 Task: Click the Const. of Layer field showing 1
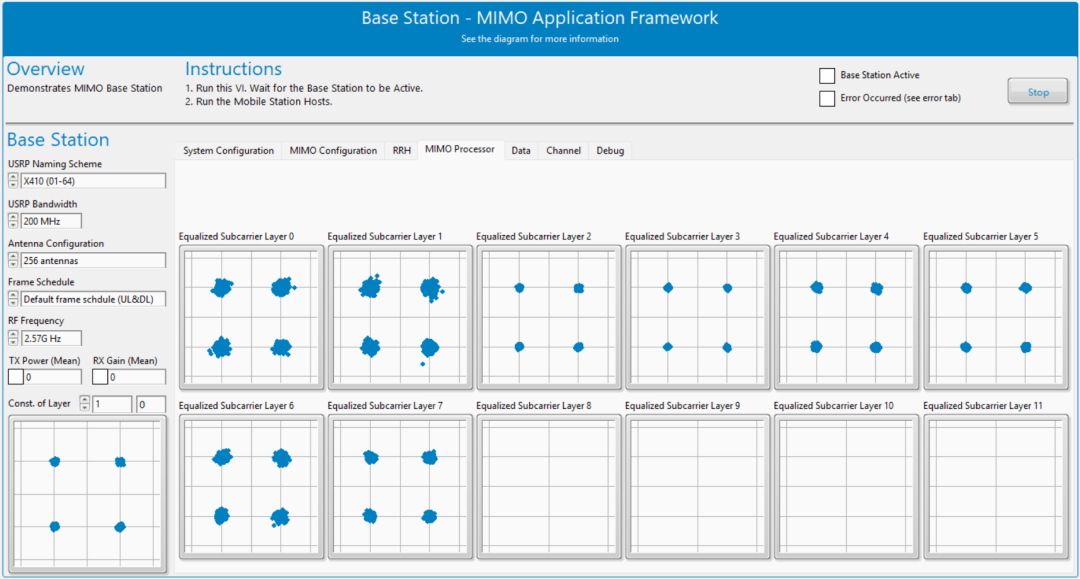tap(112, 404)
